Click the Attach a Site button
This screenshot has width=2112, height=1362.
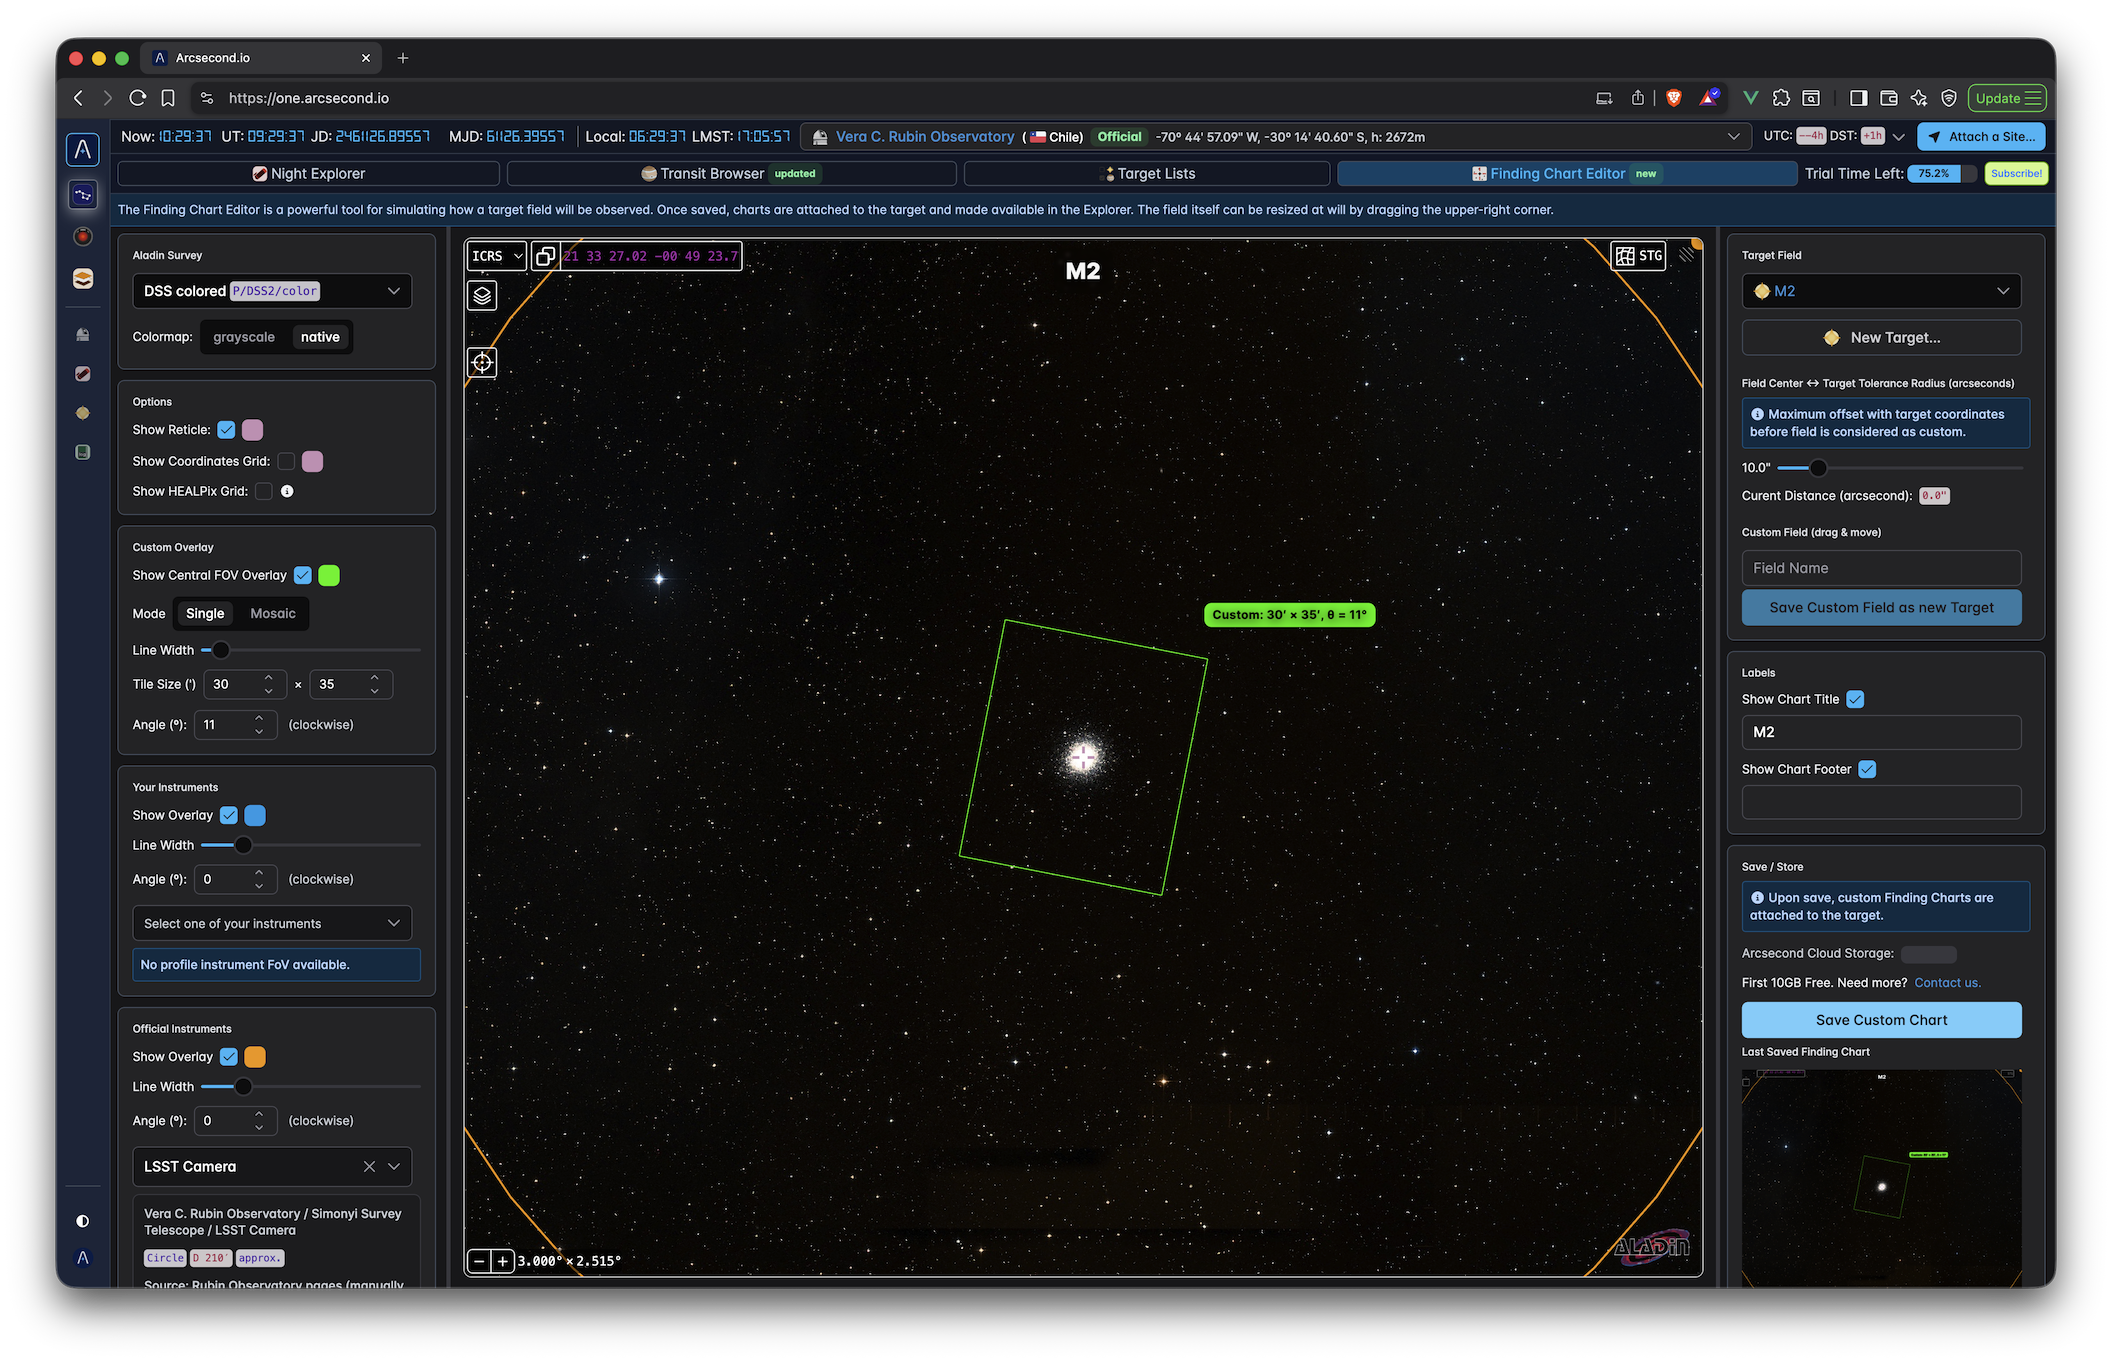[1981, 137]
